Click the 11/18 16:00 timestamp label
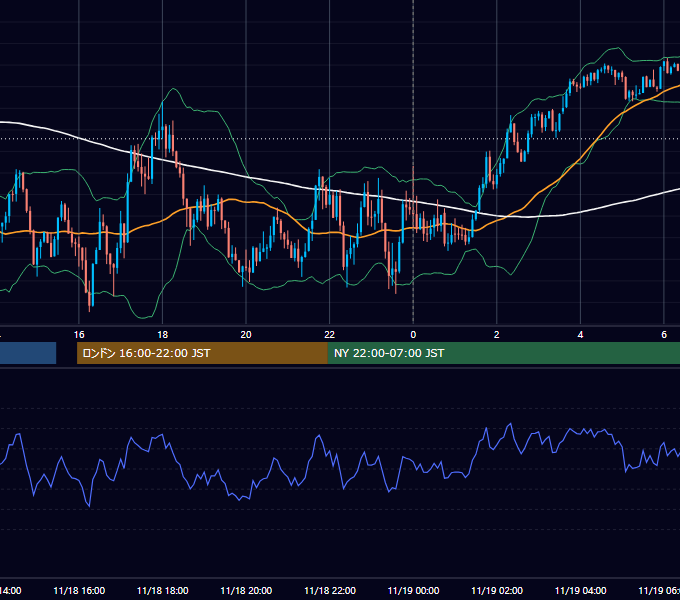This screenshot has width=680, height=600. (79, 590)
